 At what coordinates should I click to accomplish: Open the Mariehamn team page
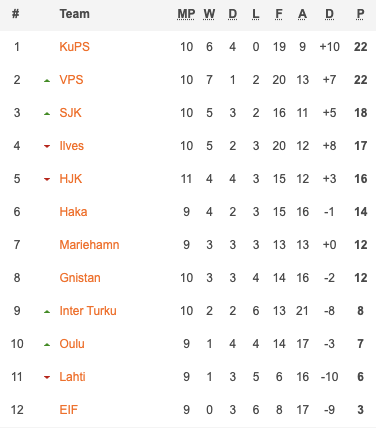point(89,245)
